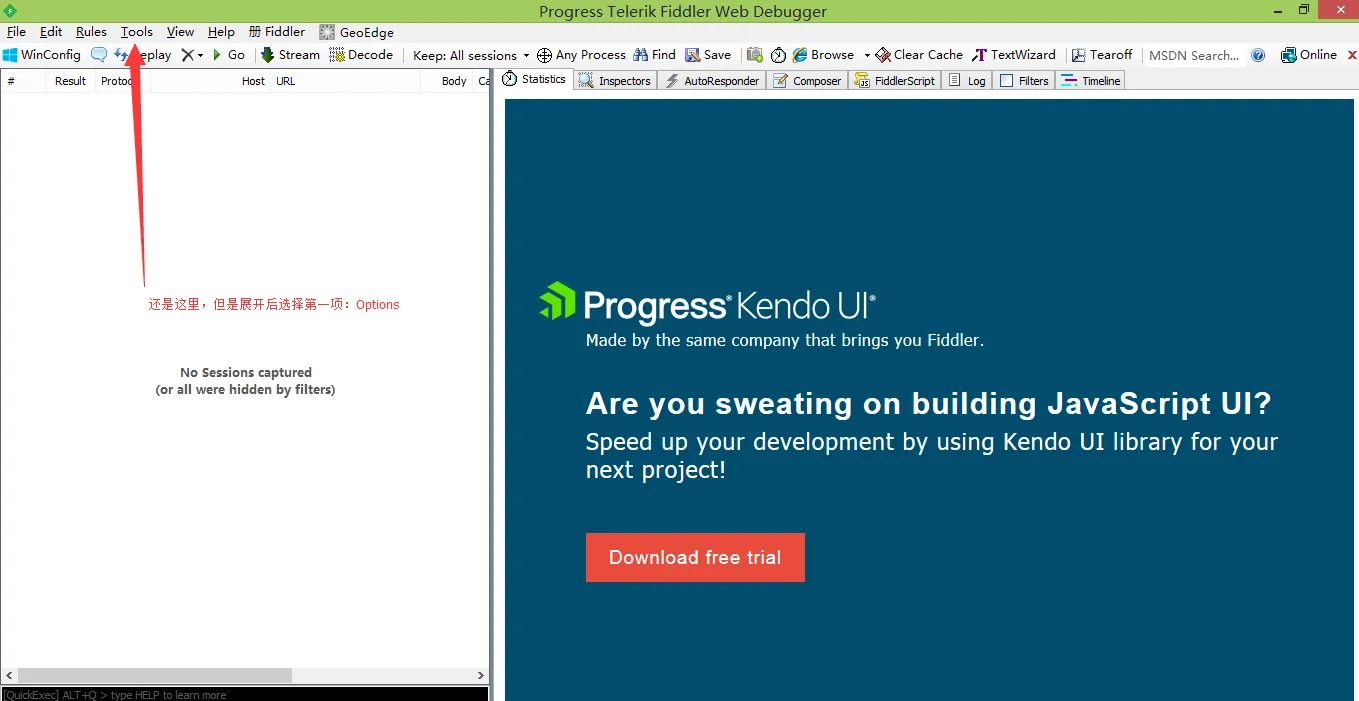The height and width of the screenshot is (701, 1359).
Task: Open the File menu
Action: point(16,32)
